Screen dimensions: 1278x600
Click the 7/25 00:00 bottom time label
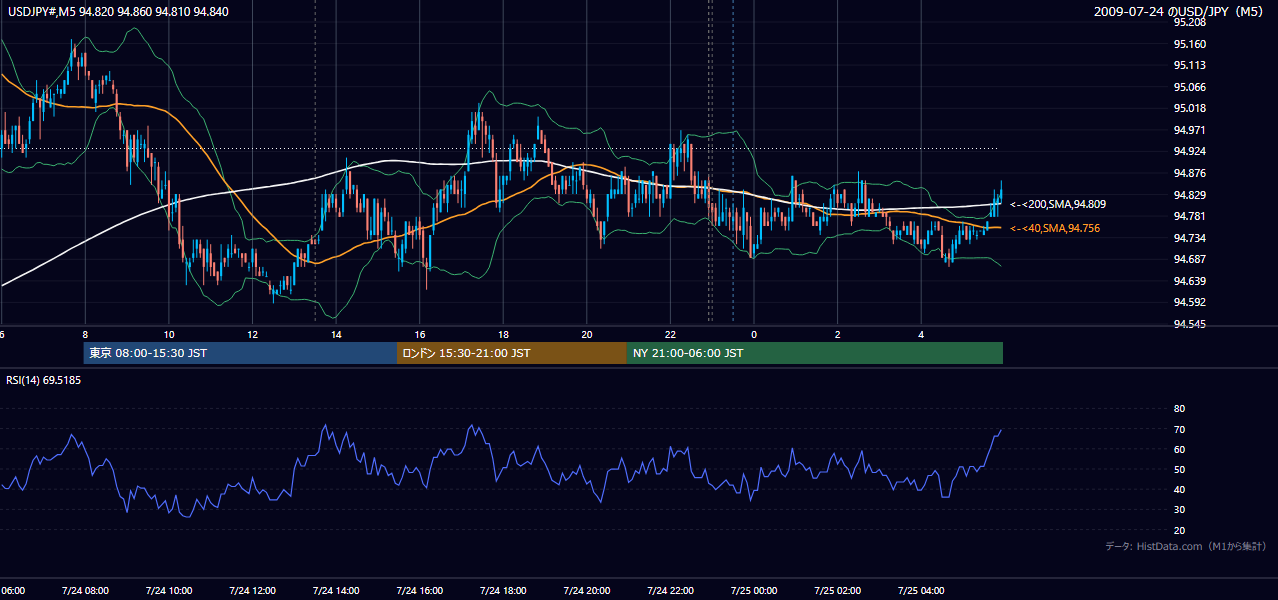[x=754, y=591]
